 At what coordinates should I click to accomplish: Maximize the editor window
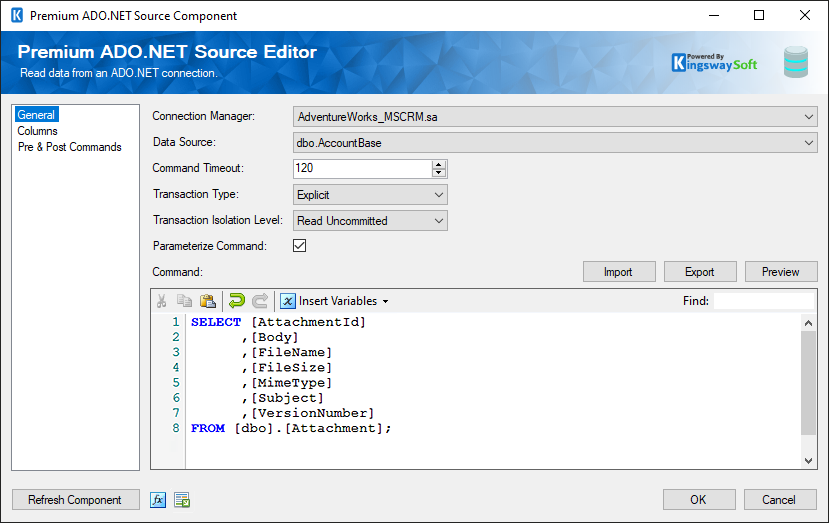click(x=759, y=15)
